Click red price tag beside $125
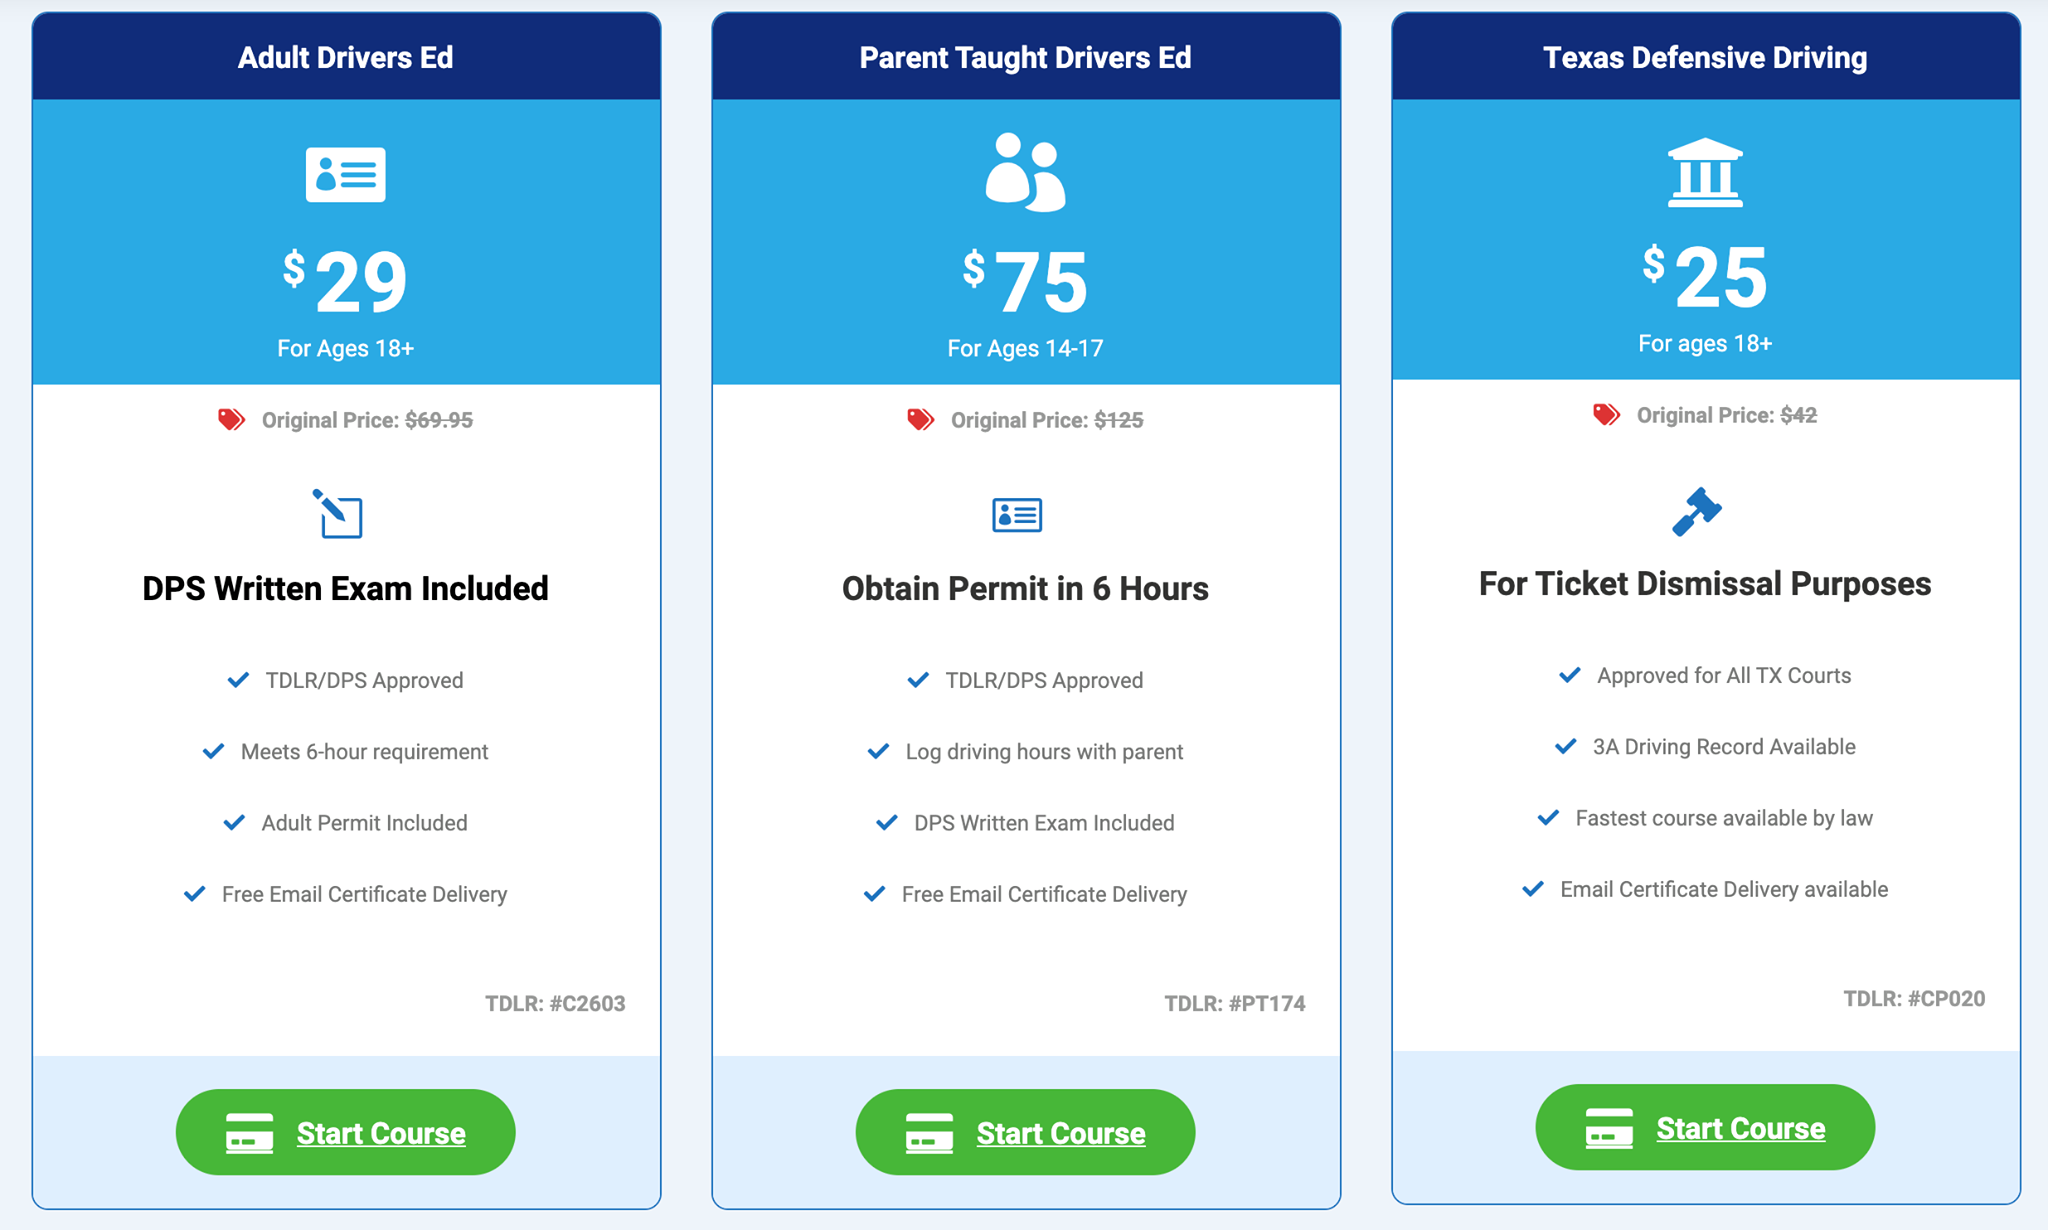The height and width of the screenshot is (1230, 2048). click(x=920, y=419)
